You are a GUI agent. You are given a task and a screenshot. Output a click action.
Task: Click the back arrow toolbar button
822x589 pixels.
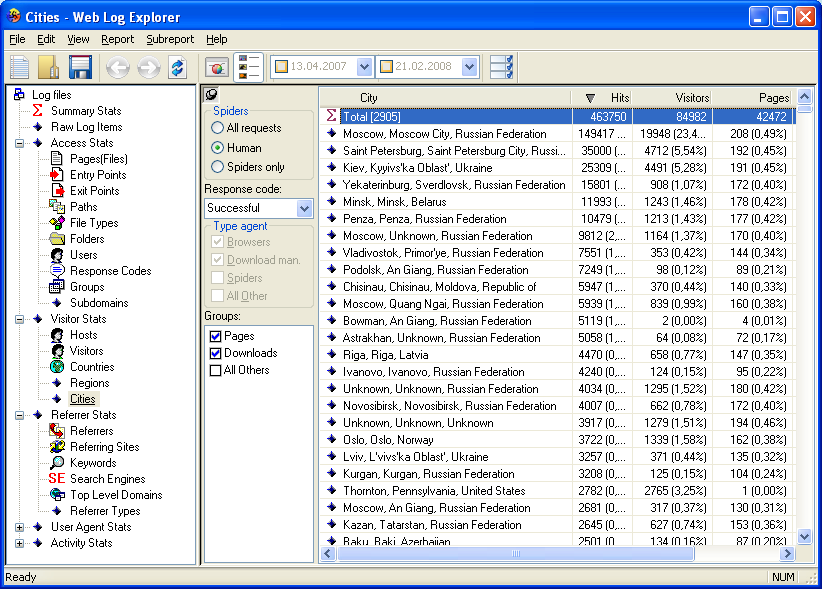[x=118, y=68]
